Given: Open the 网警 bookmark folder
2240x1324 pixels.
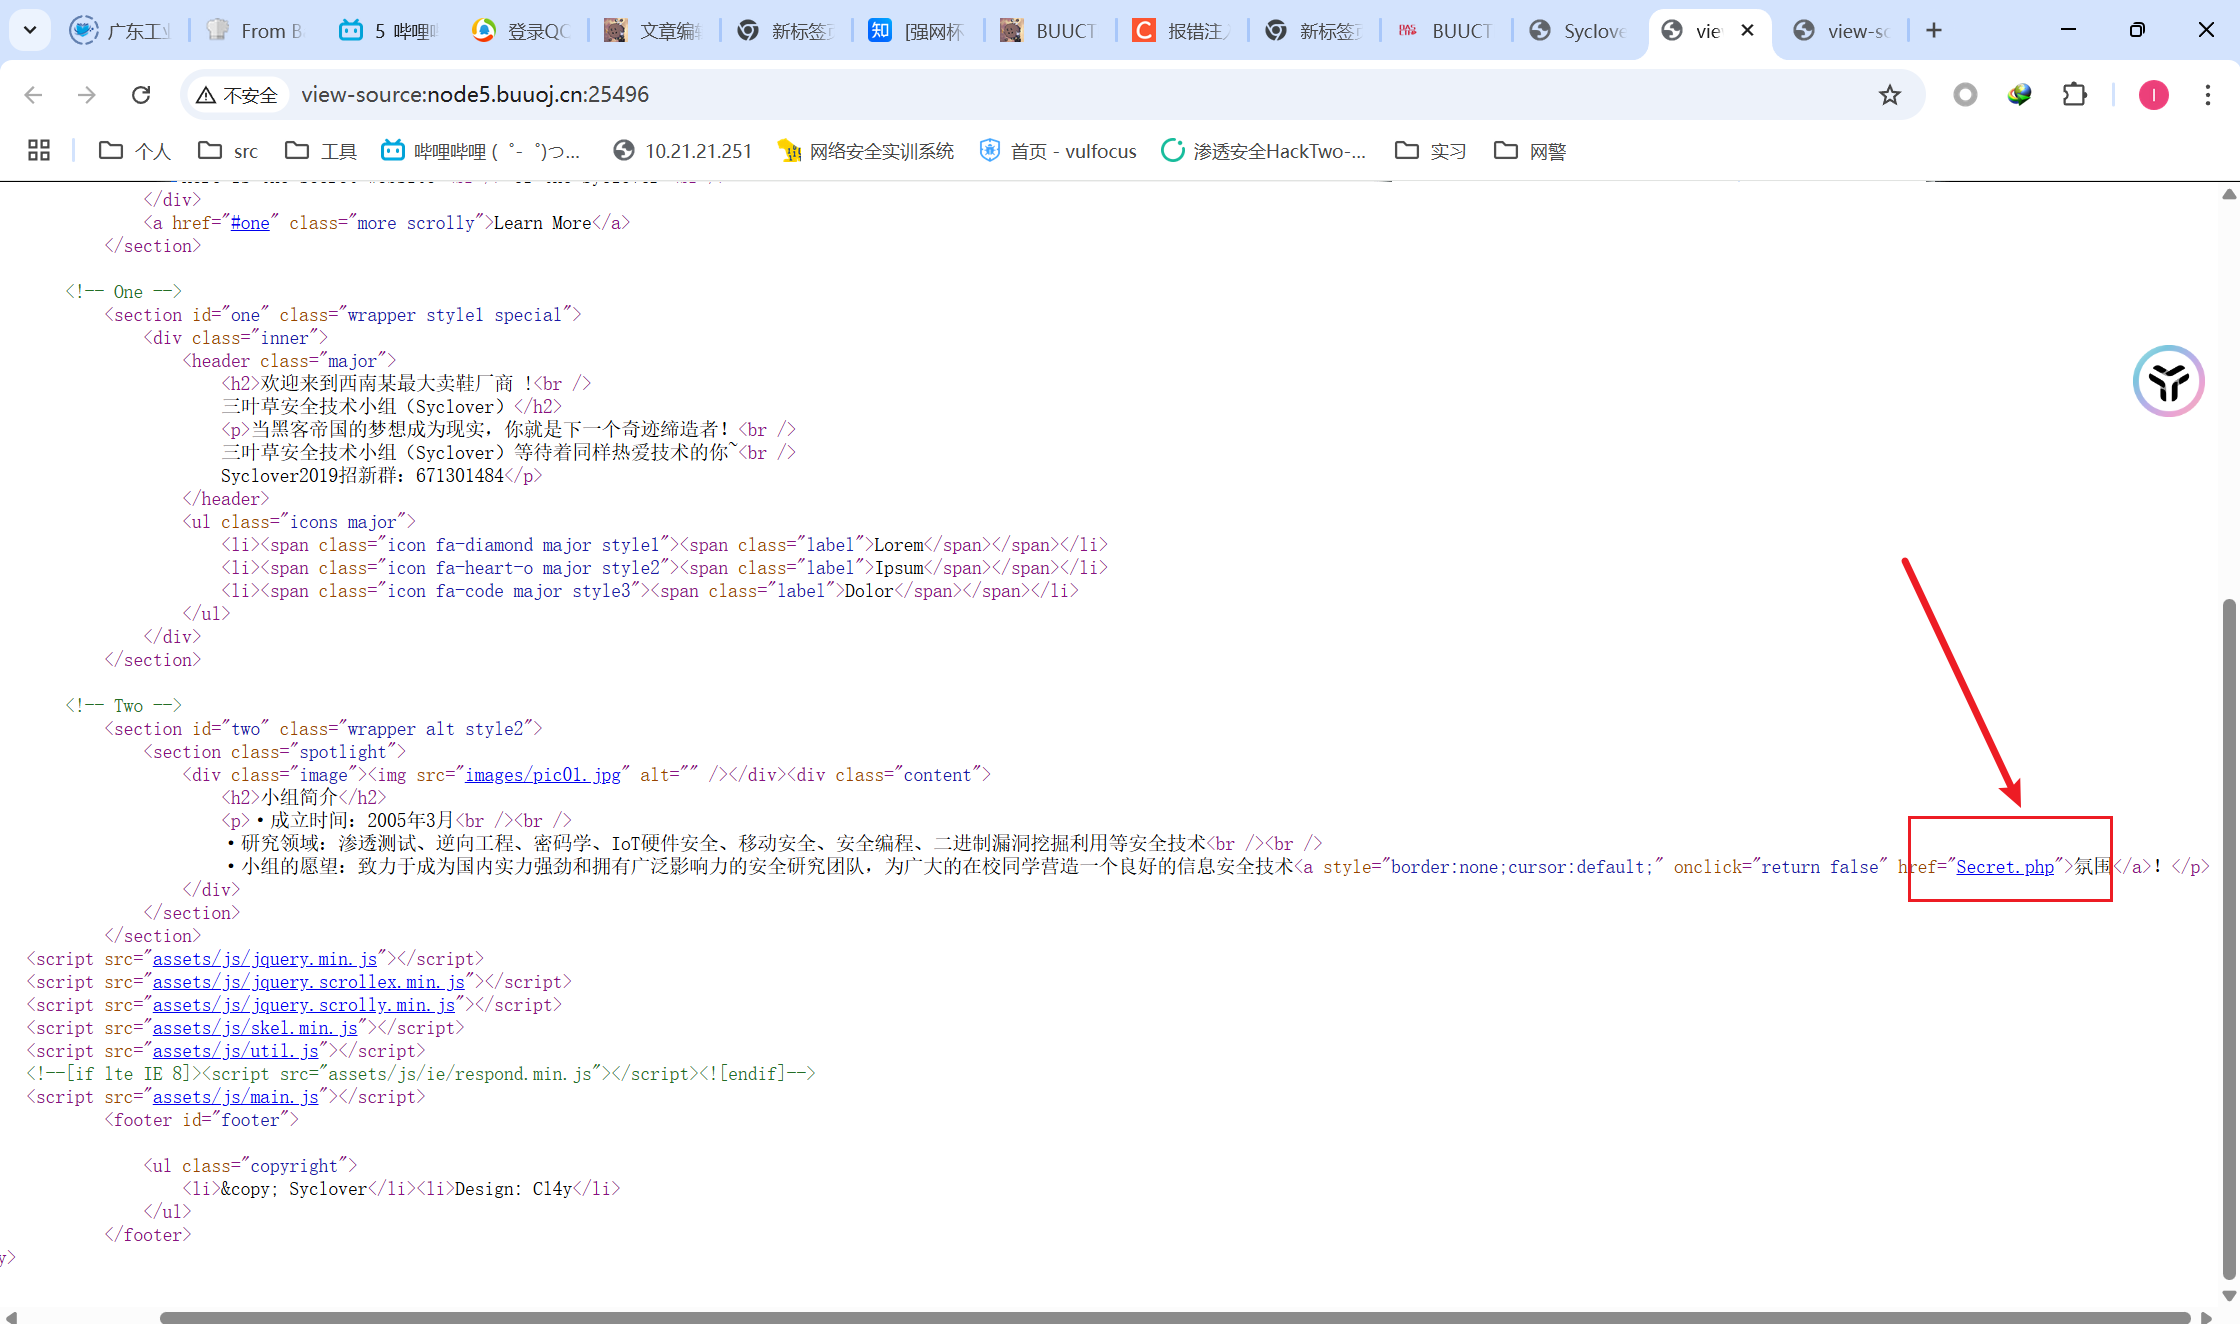Looking at the screenshot, I should pyautogui.click(x=1530, y=151).
